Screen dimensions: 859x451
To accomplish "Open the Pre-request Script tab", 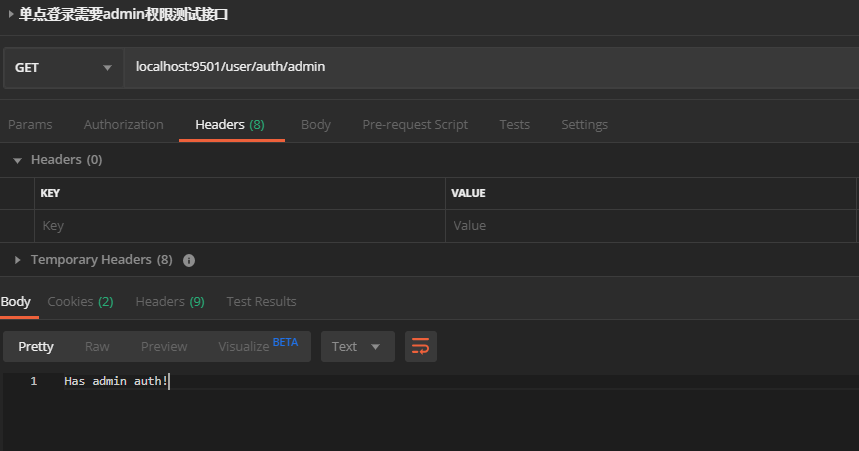I will point(414,125).
